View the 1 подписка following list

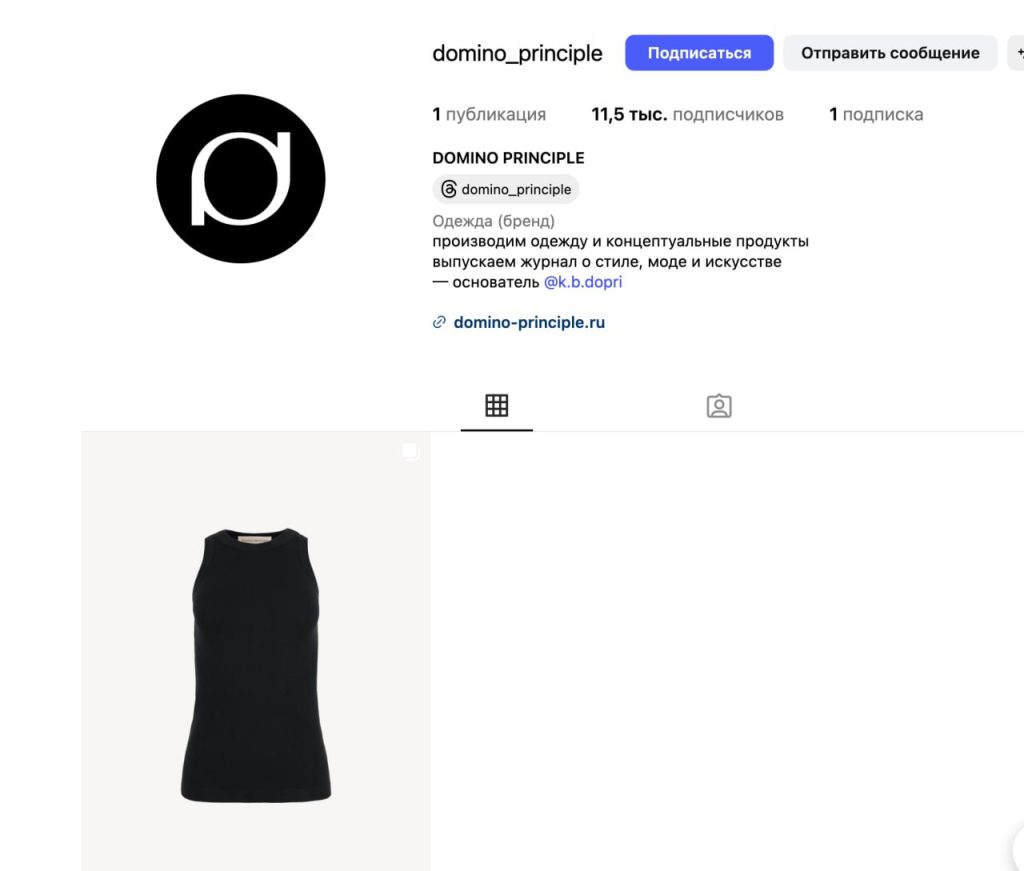(x=876, y=114)
